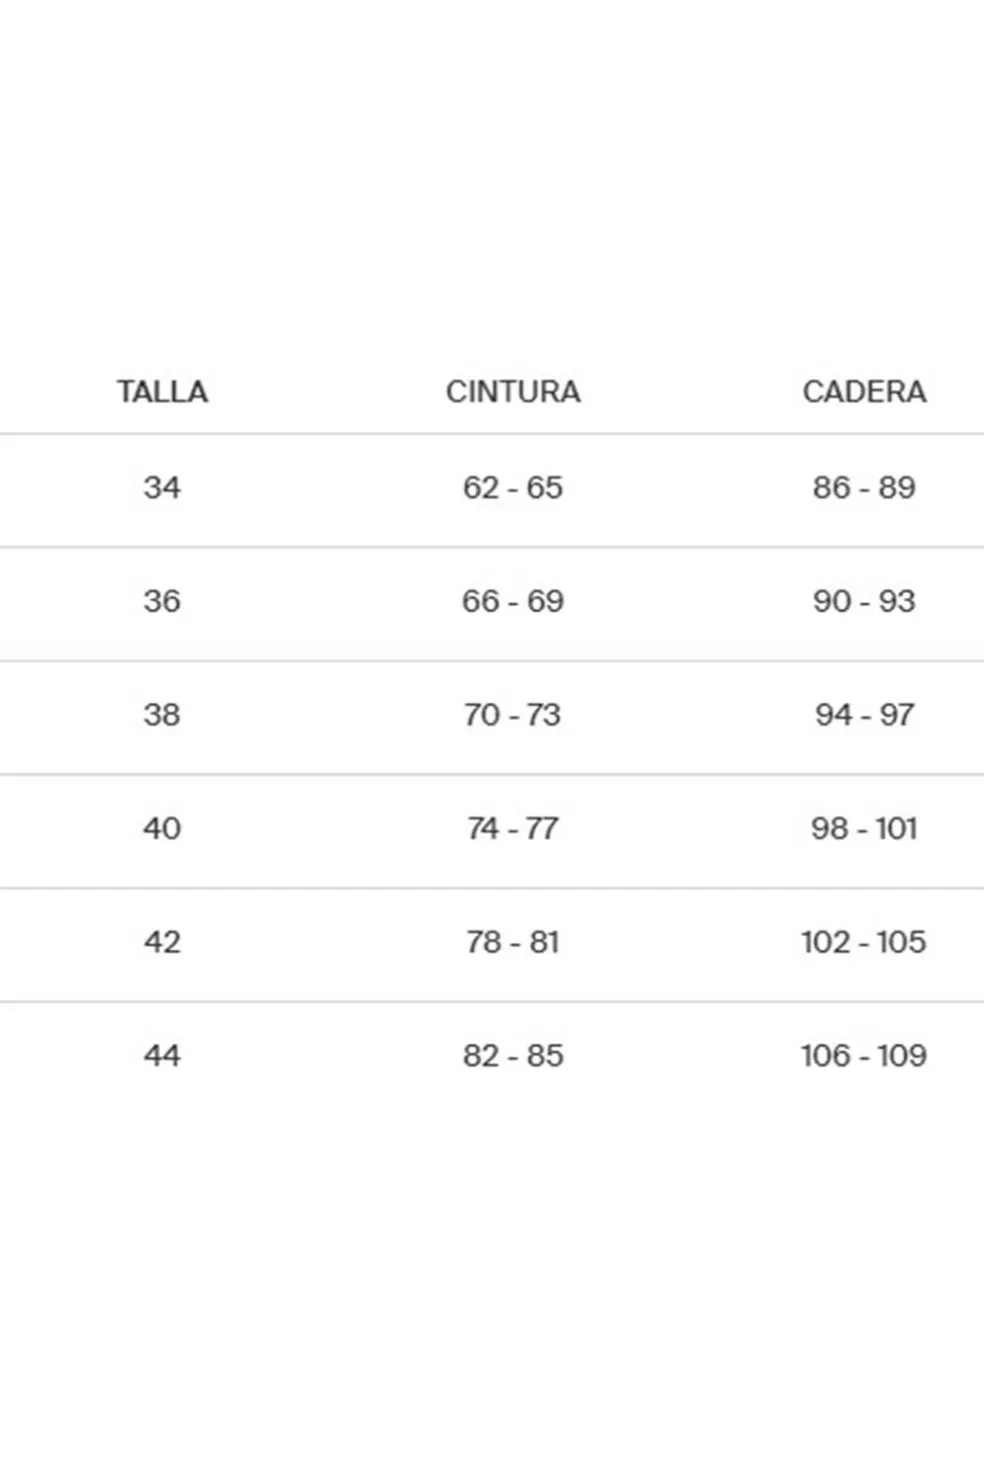This screenshot has width=984, height=1477.
Task: Click hip measurement 86 - 89
Action: [x=864, y=487]
